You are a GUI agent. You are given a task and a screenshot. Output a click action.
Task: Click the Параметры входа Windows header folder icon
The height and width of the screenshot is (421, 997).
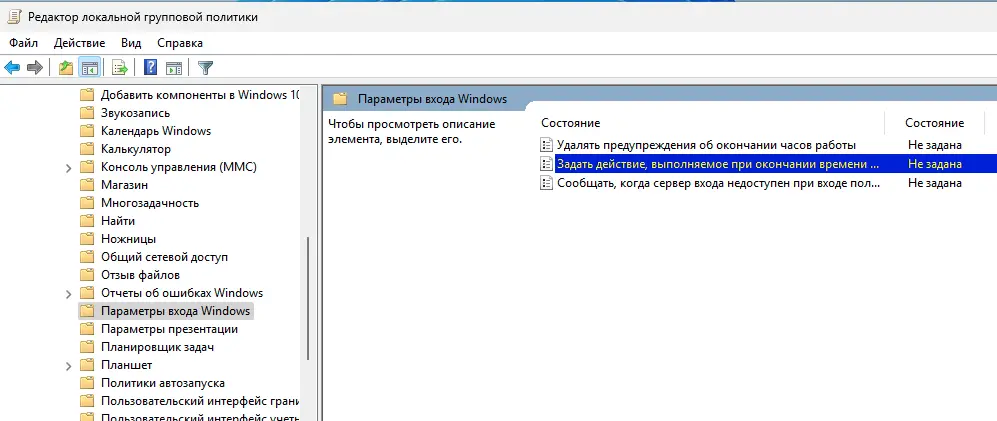point(341,99)
